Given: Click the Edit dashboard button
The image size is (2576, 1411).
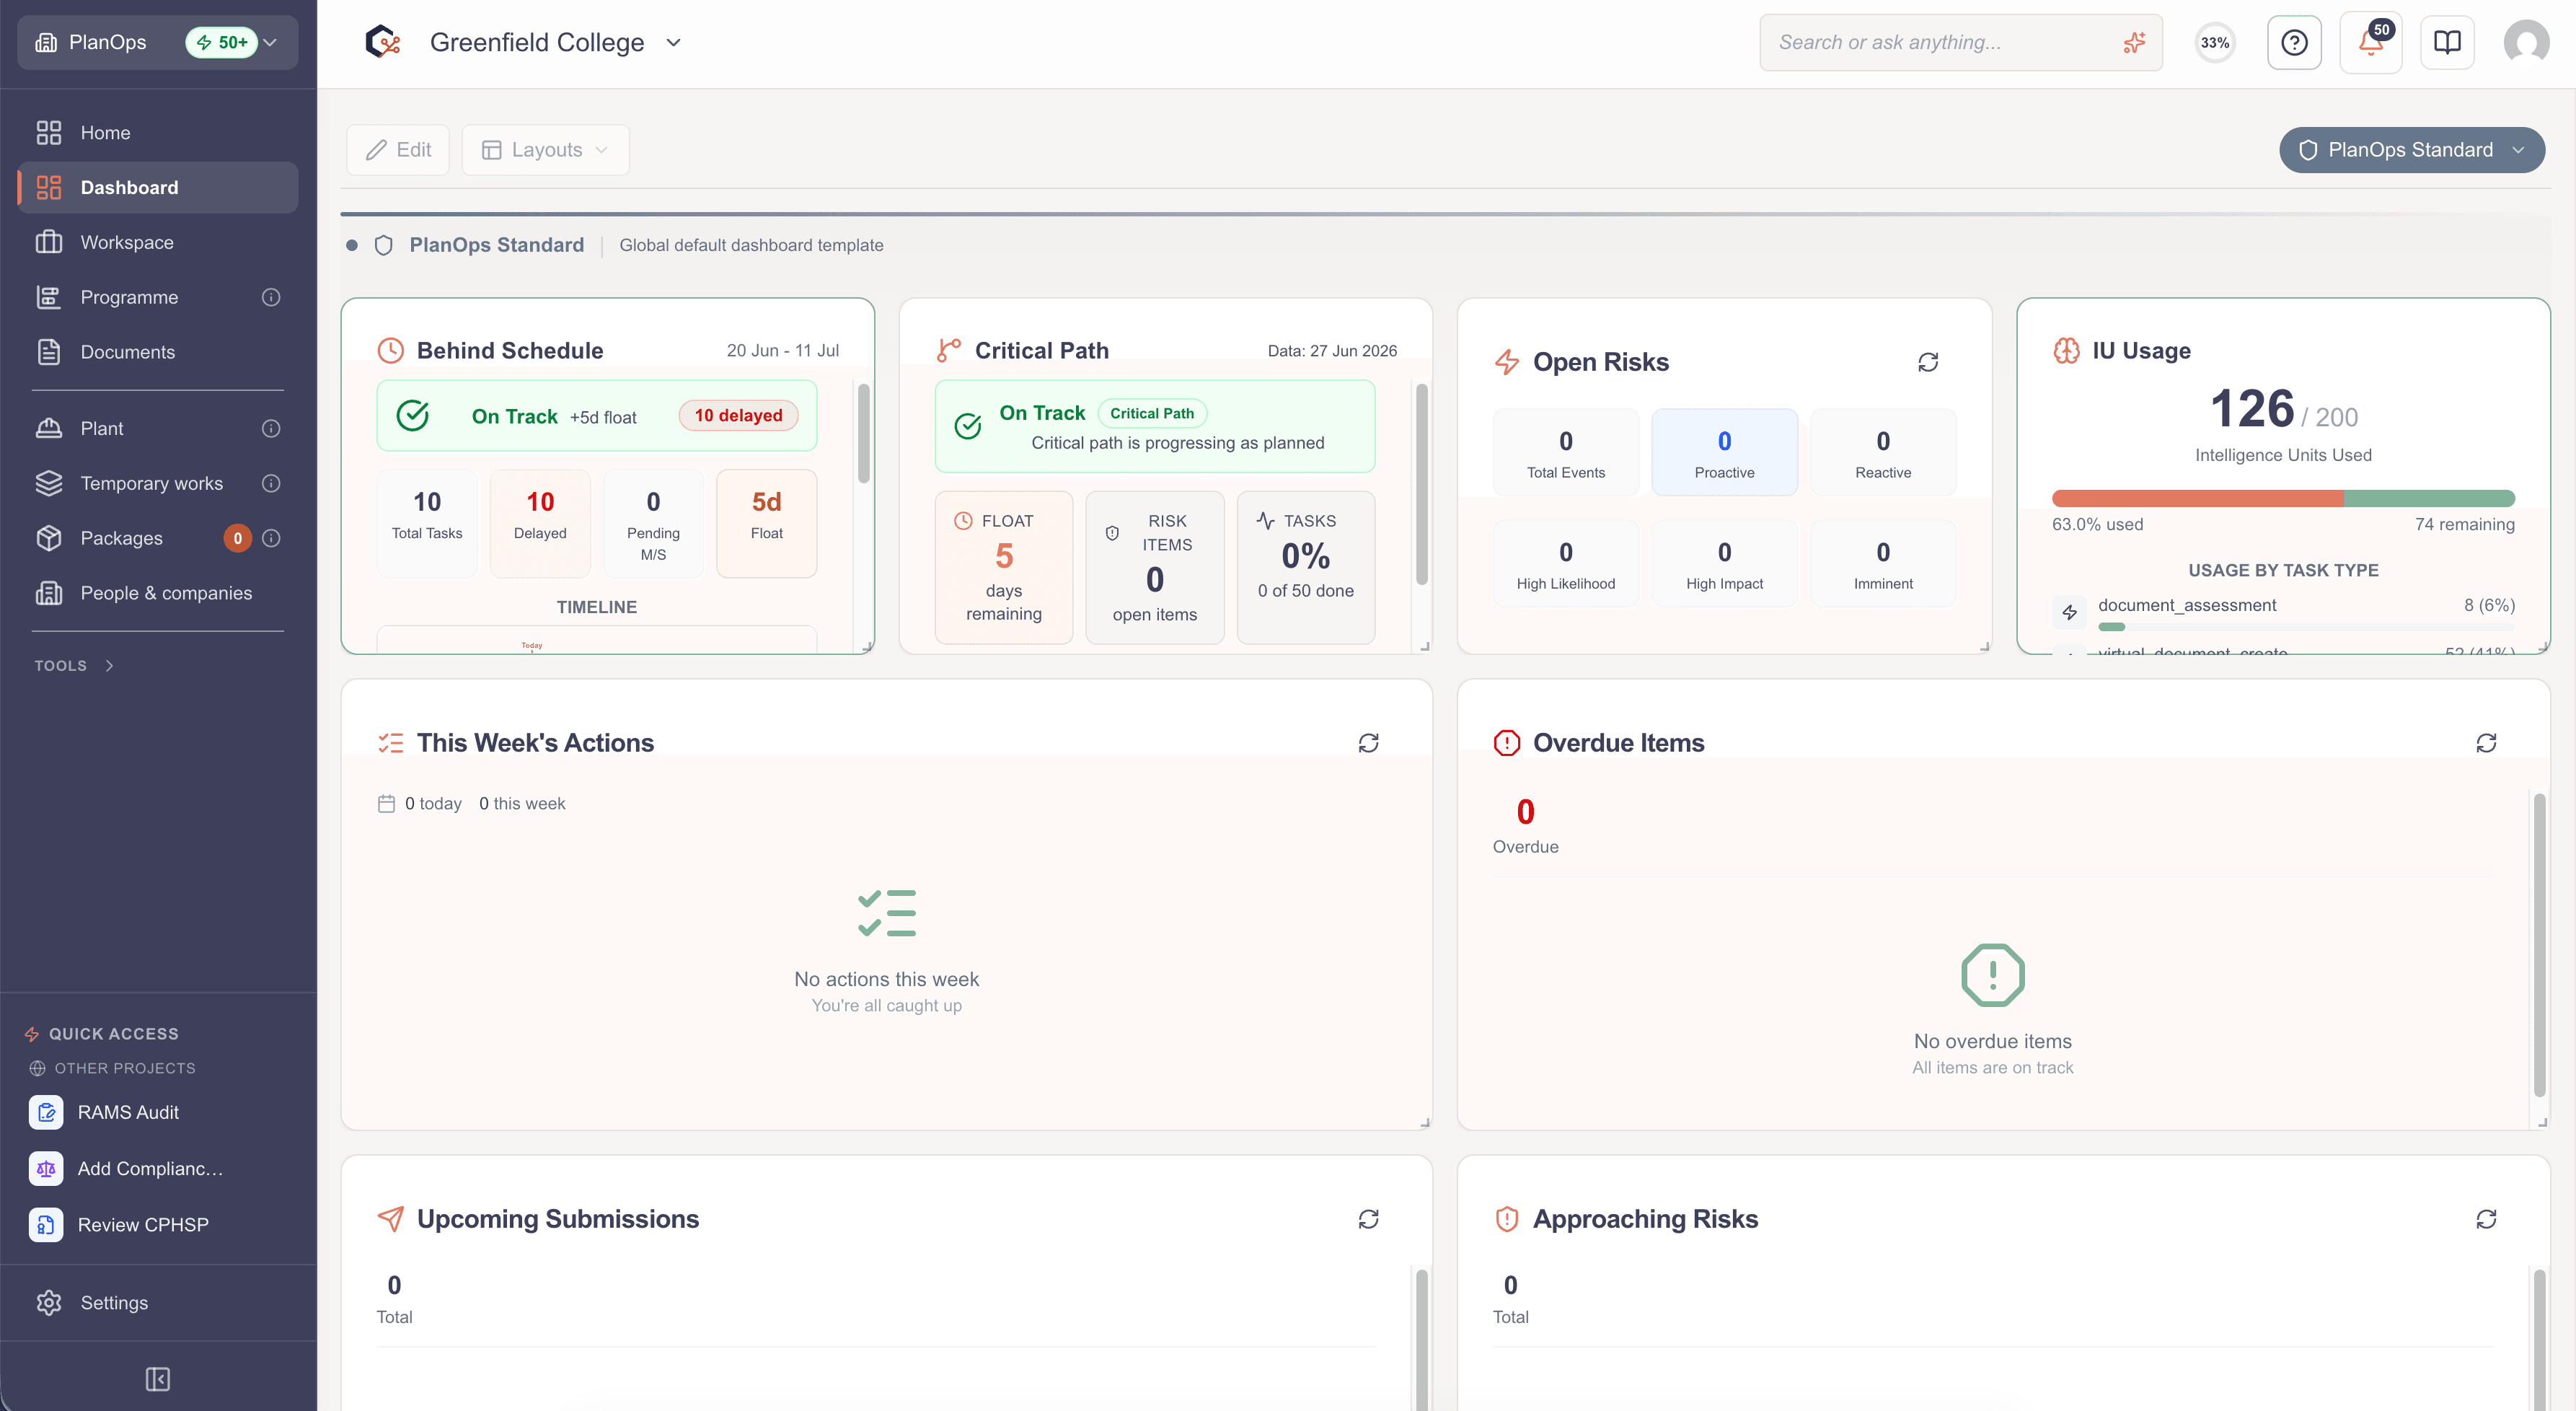Looking at the screenshot, I should (x=398, y=150).
